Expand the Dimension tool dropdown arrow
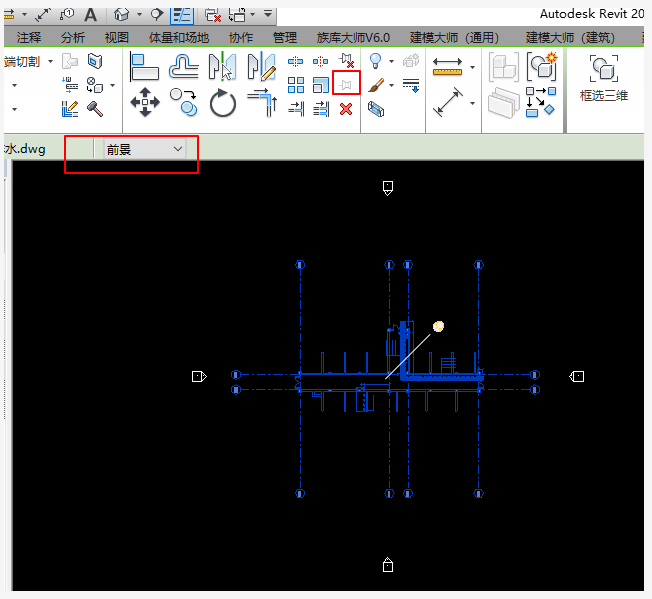Viewport: 652px width, 599px height. 472,103
